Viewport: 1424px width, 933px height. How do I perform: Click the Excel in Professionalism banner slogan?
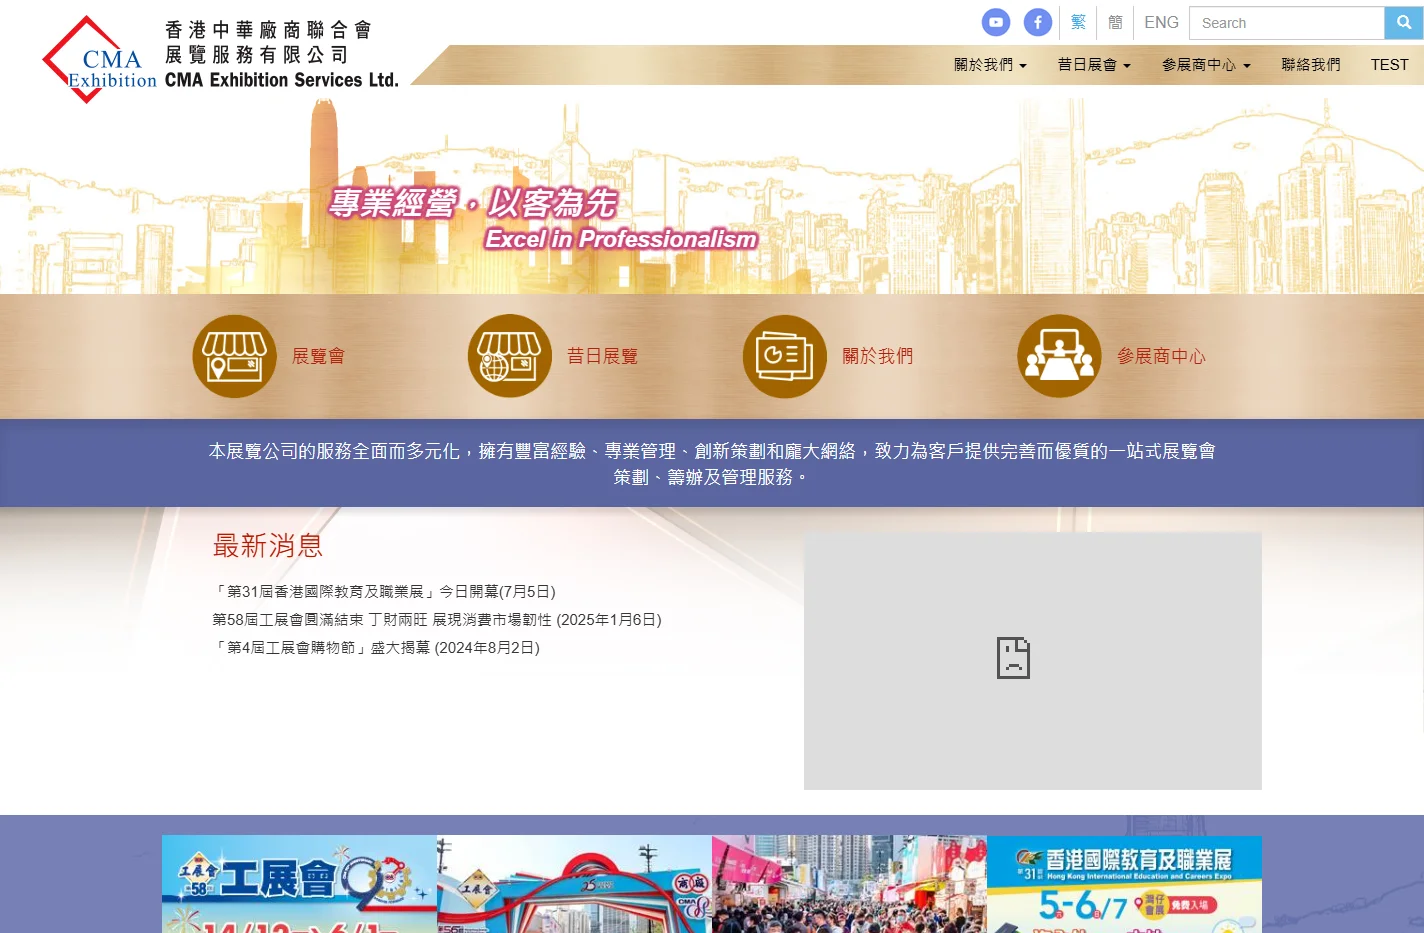tap(620, 239)
